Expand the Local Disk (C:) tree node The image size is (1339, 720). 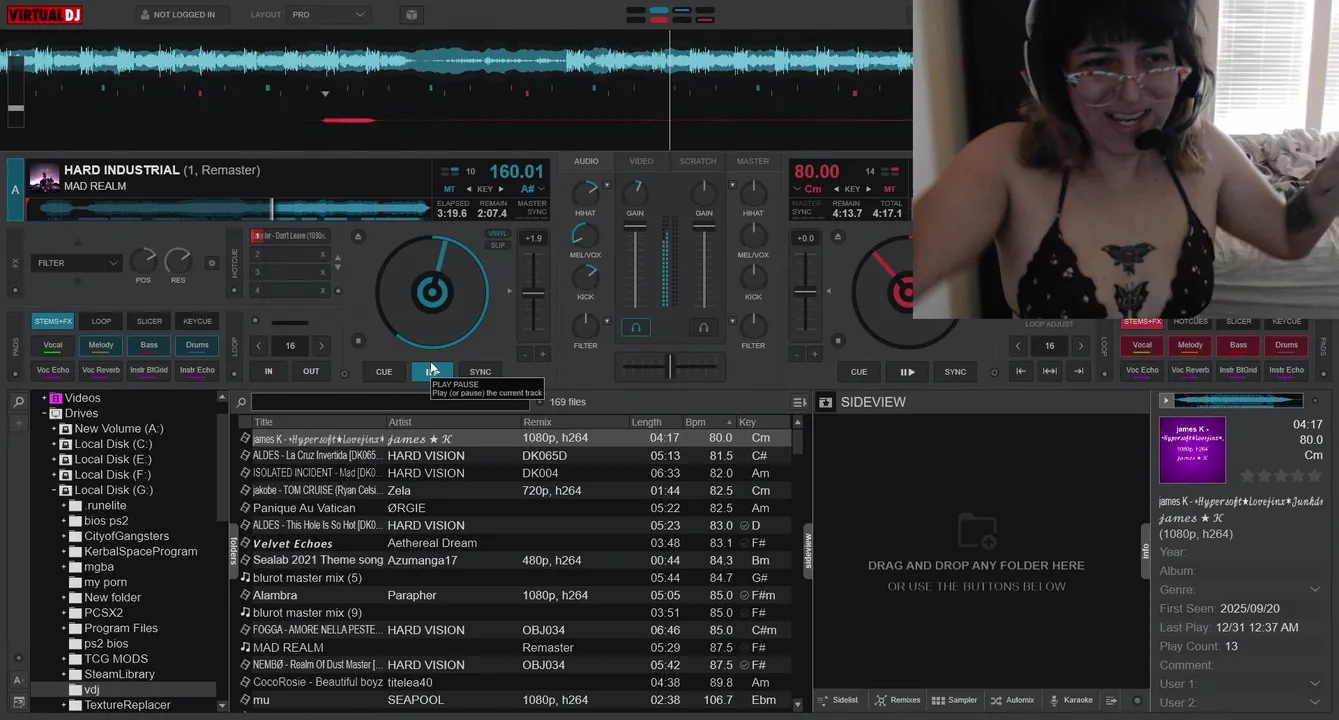coord(54,444)
